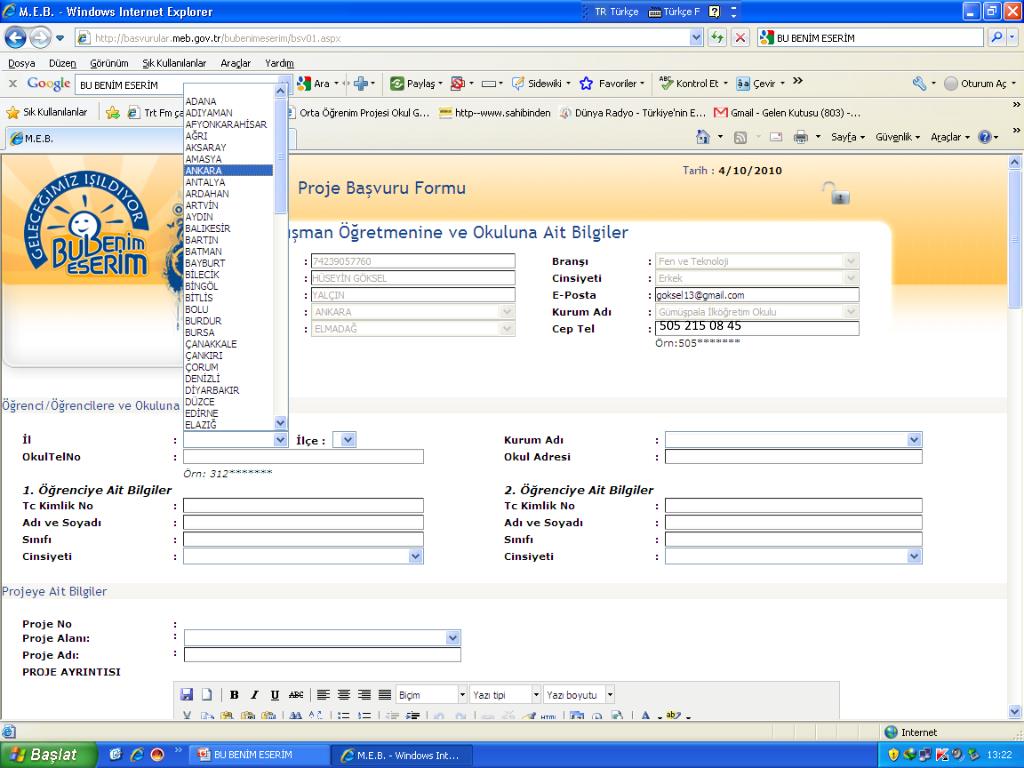The image size is (1024, 768).
Task: Apply Underline in the project editor
Action: (275, 695)
